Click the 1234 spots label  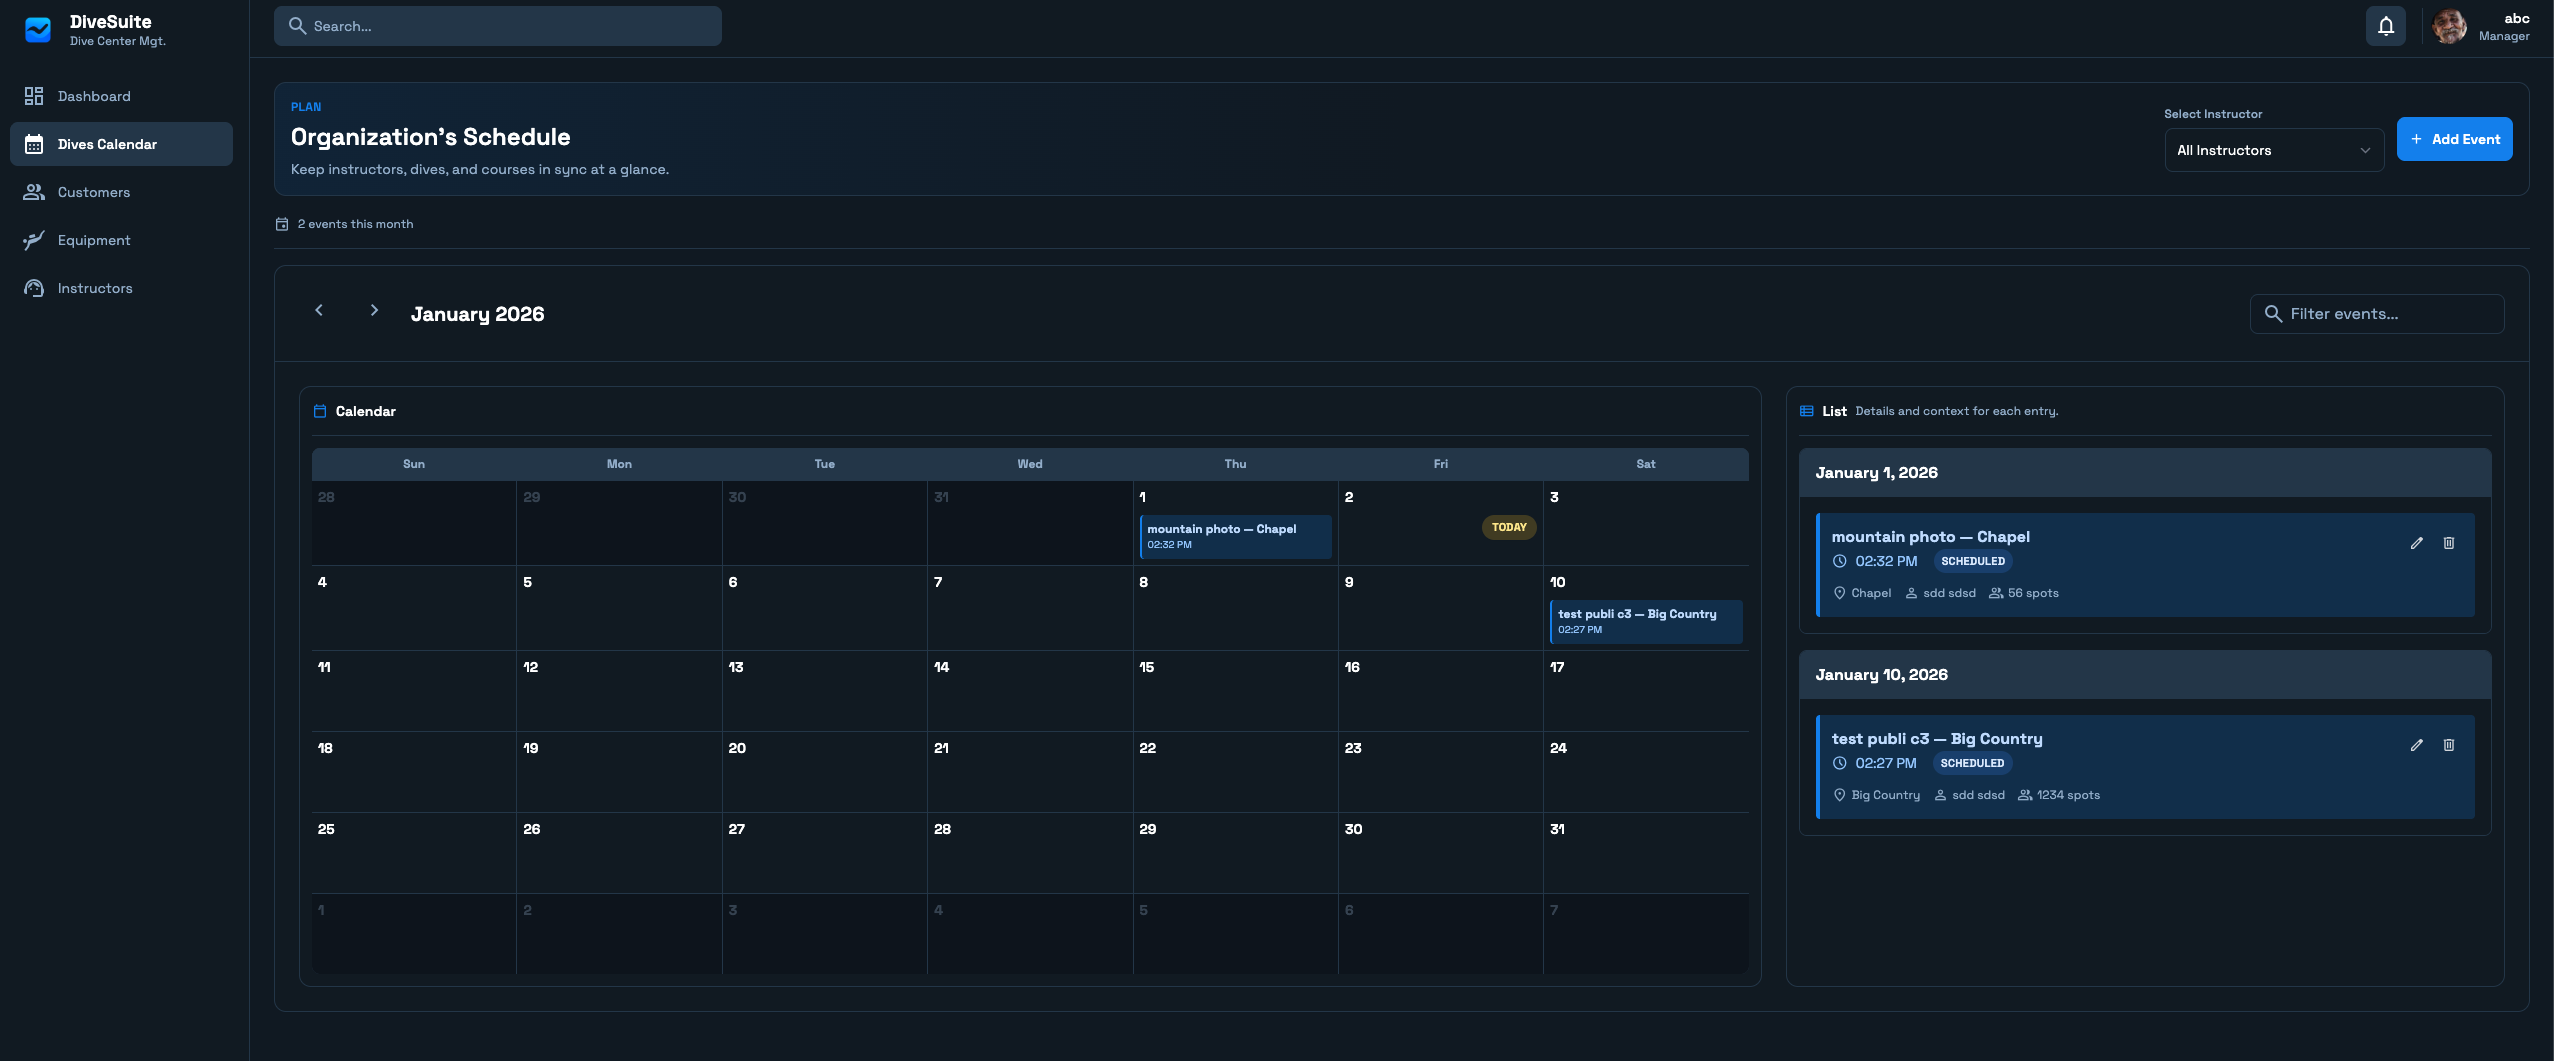tap(2068, 795)
